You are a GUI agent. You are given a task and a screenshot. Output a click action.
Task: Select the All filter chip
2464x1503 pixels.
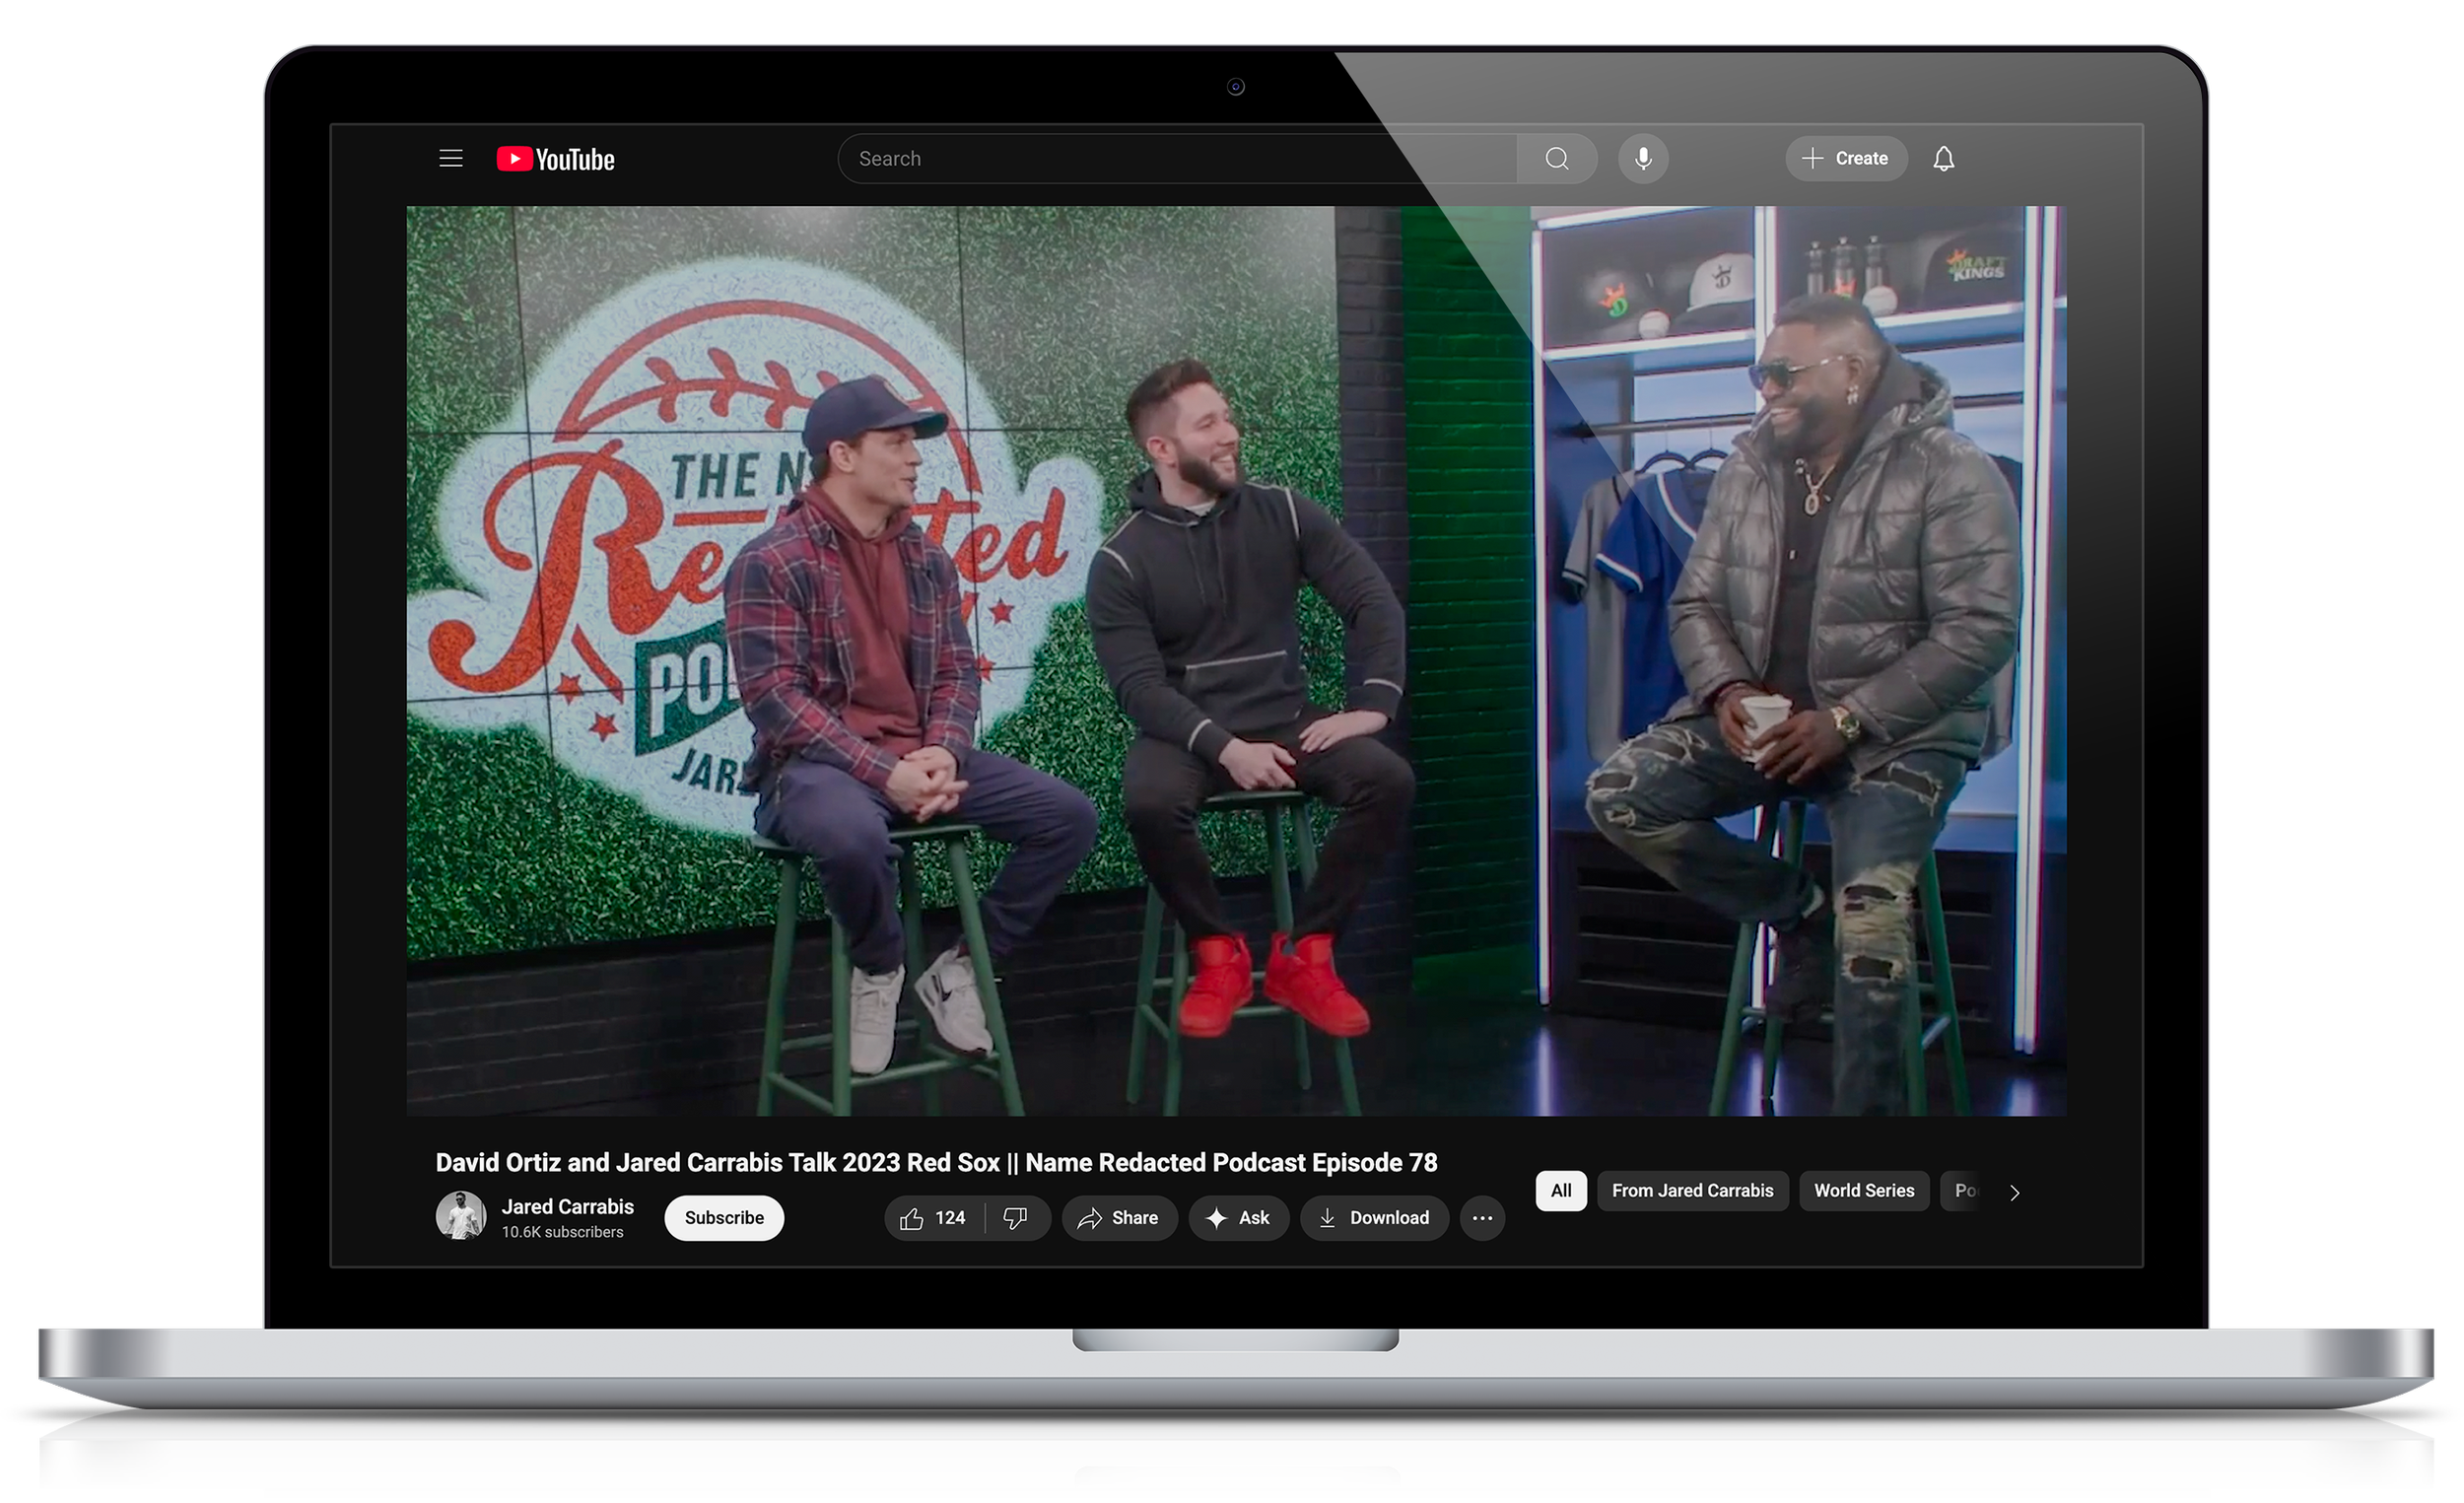[1560, 1191]
